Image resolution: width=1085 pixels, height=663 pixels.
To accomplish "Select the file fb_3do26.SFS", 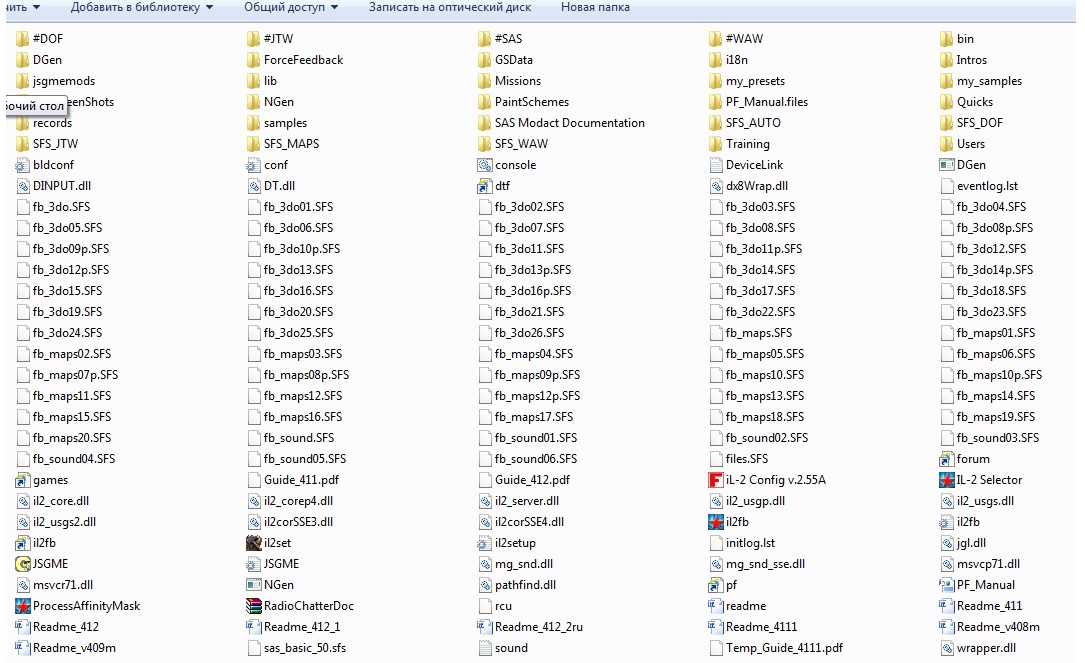I will 521,333.
